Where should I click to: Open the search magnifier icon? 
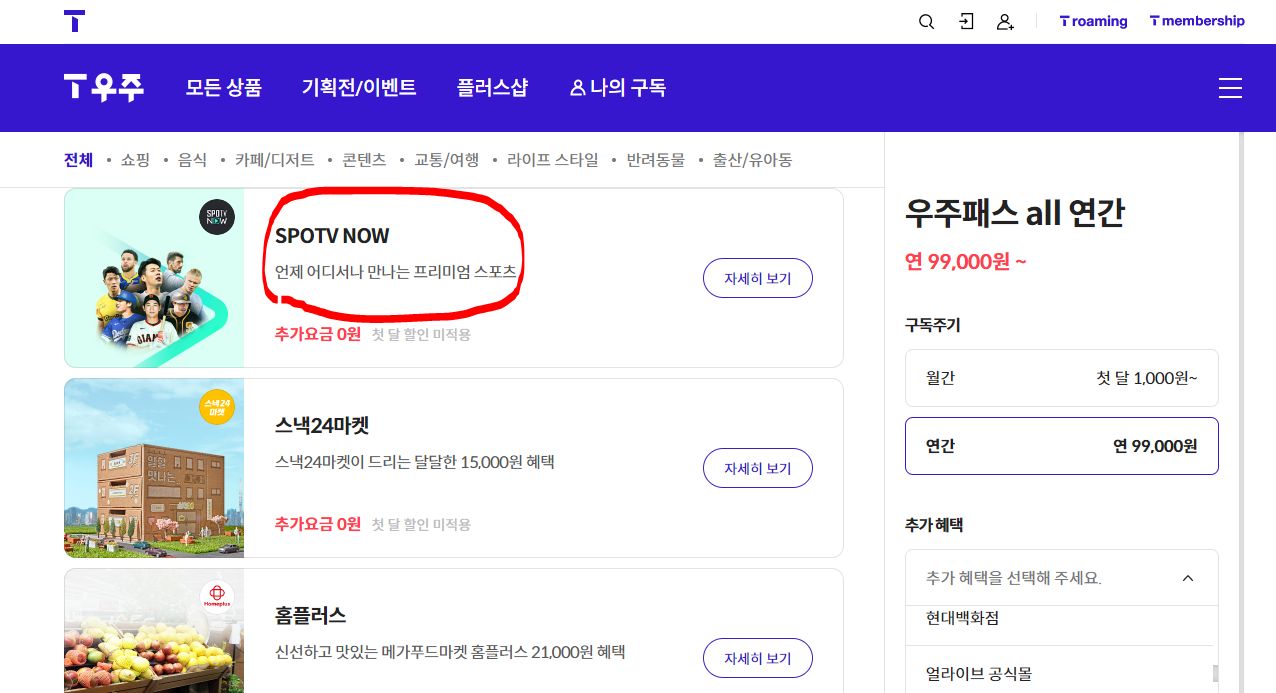[x=926, y=21]
